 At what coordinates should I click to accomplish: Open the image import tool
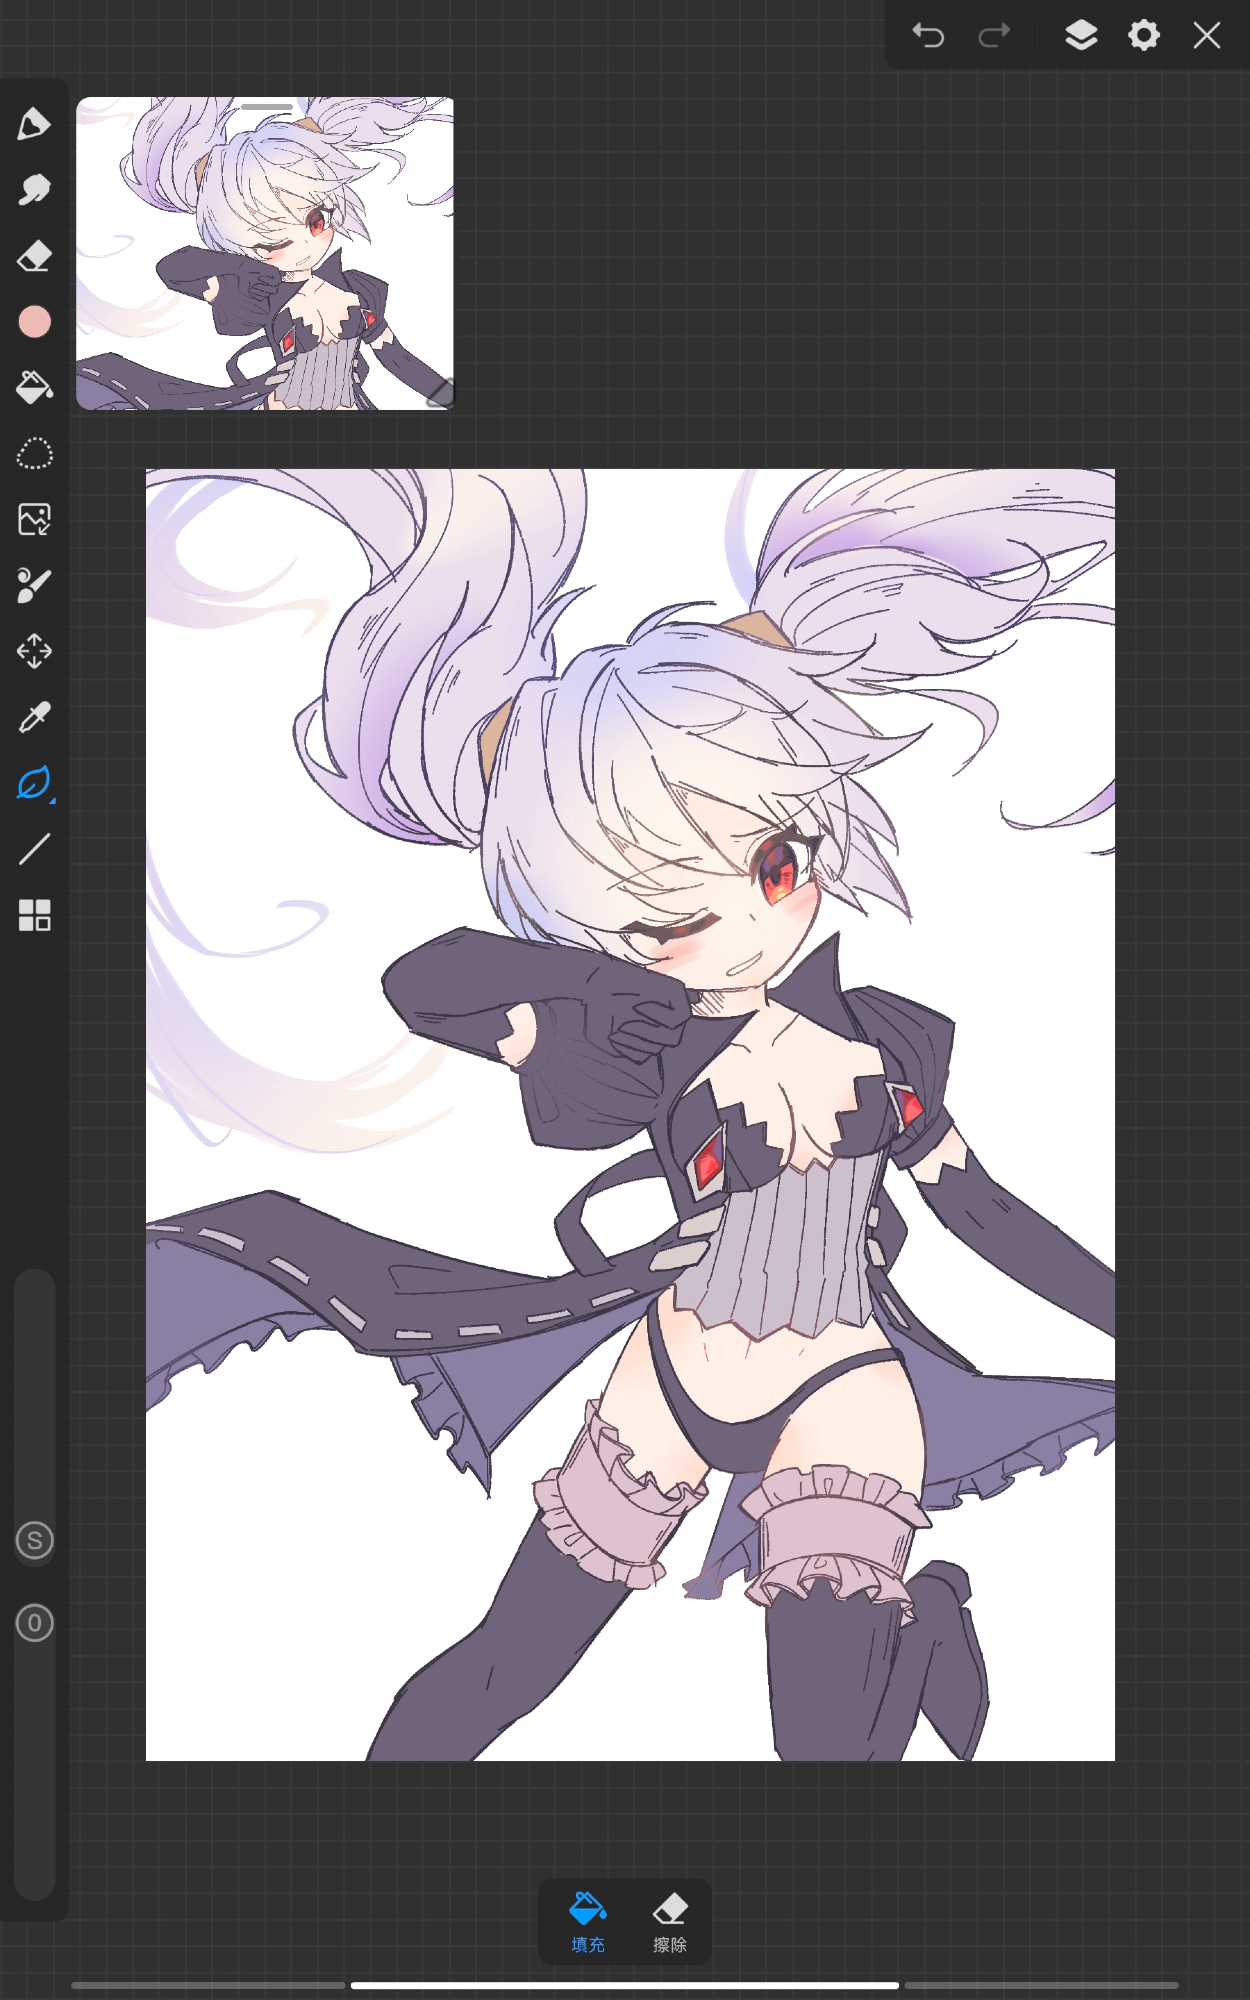coord(34,520)
